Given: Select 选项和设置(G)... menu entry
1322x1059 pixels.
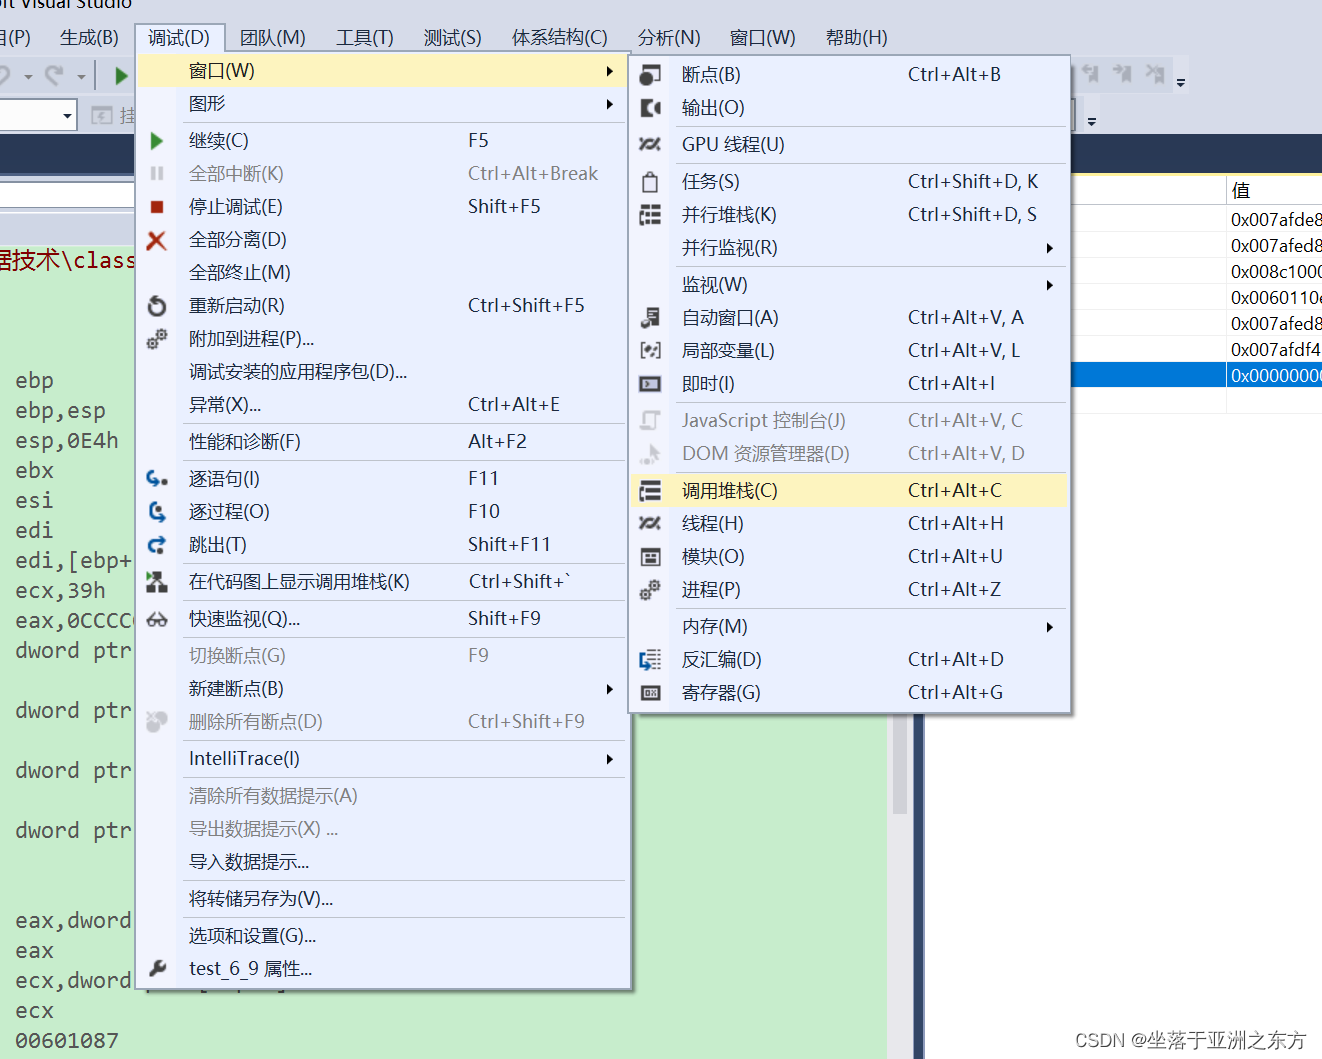Looking at the screenshot, I should (383, 936).
